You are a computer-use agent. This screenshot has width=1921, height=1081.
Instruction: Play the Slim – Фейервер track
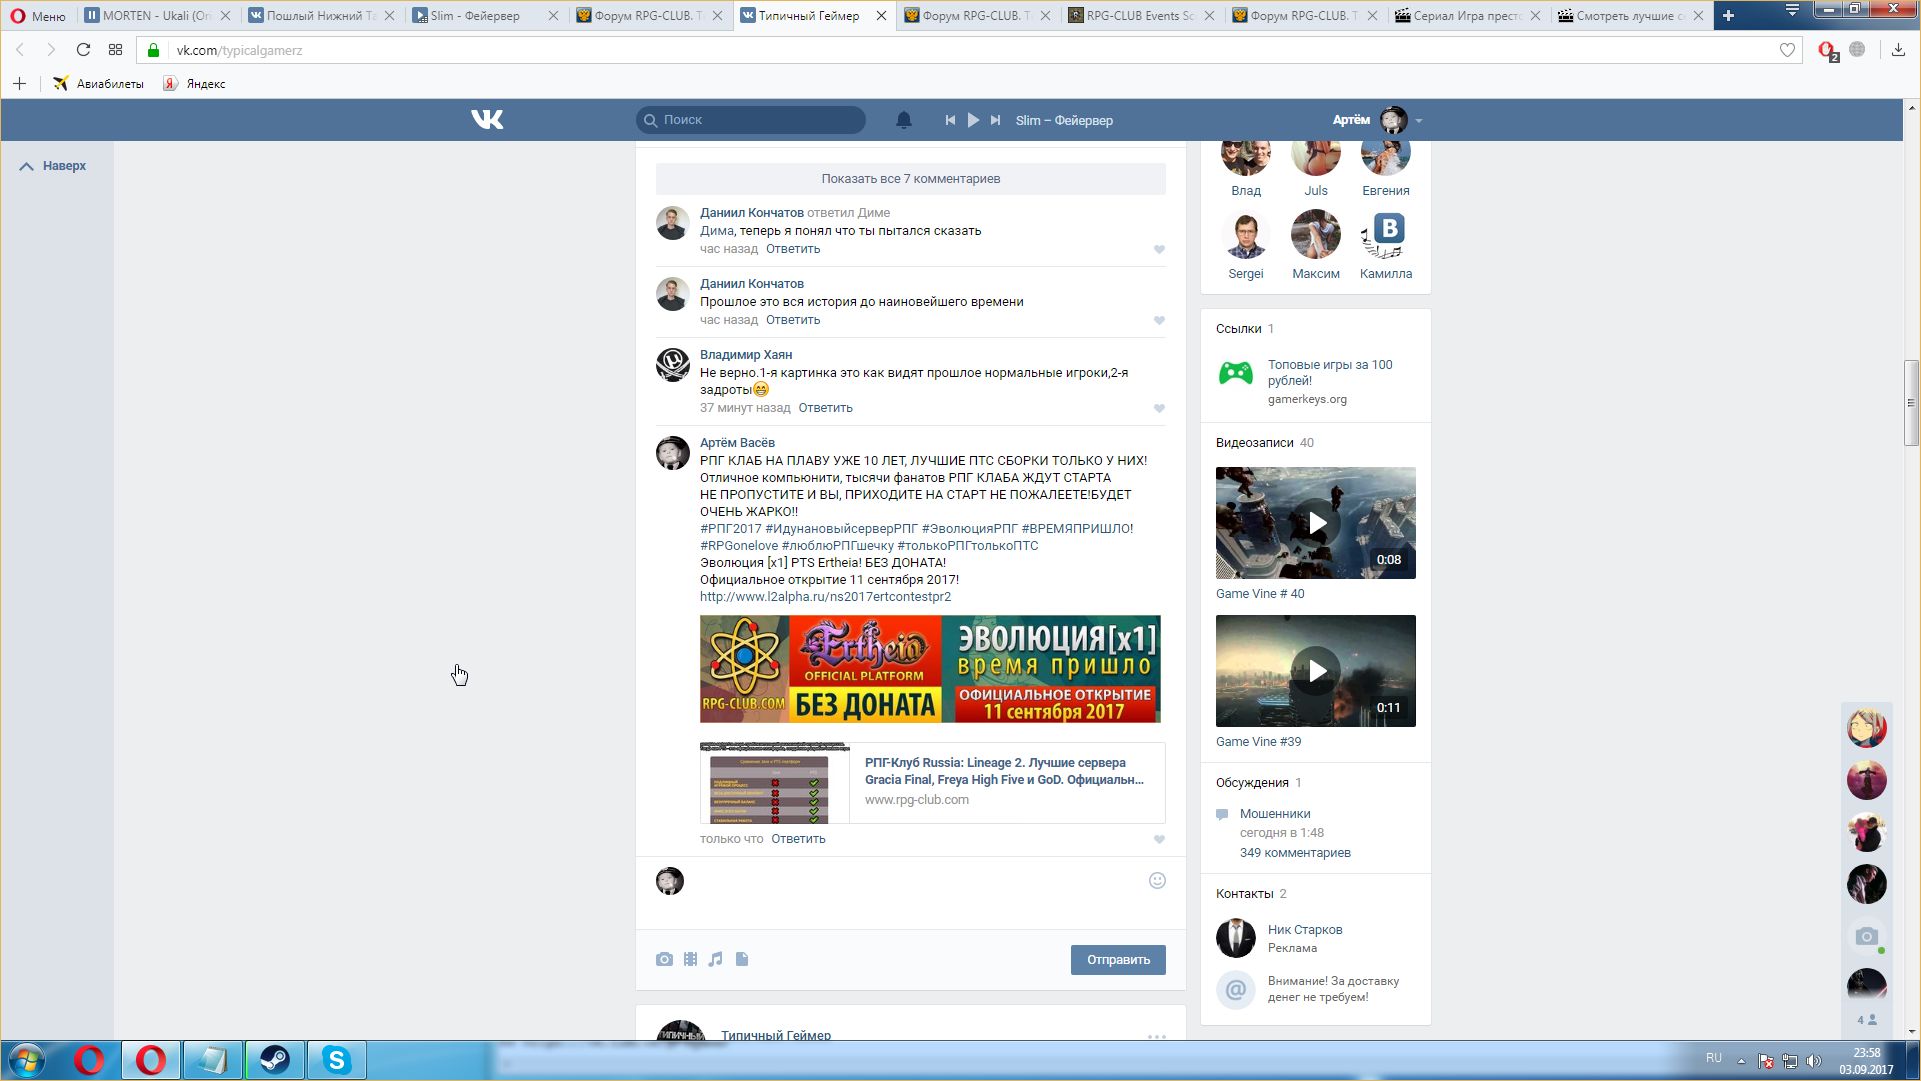[x=973, y=120]
